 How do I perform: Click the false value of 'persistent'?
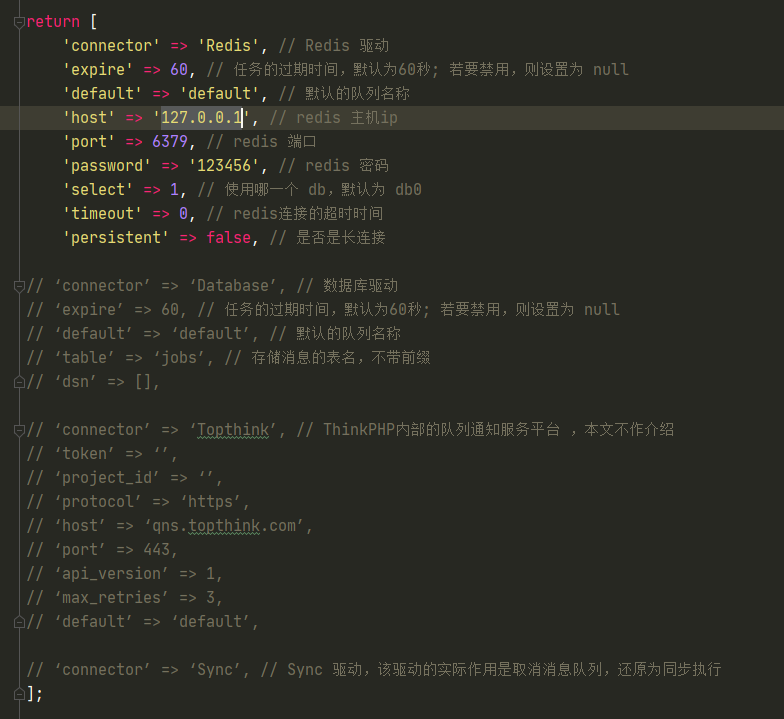[x=228, y=238]
